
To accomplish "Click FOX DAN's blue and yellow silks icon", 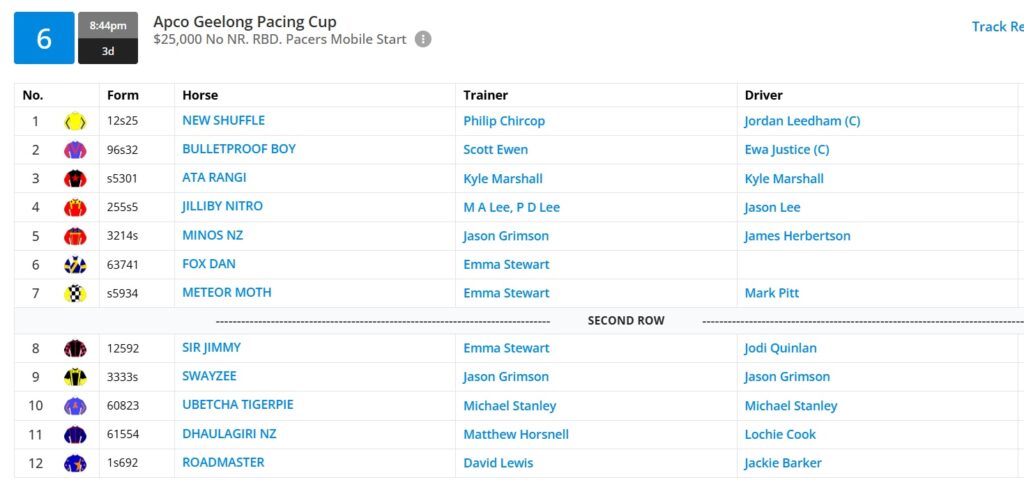I will click(75, 265).
